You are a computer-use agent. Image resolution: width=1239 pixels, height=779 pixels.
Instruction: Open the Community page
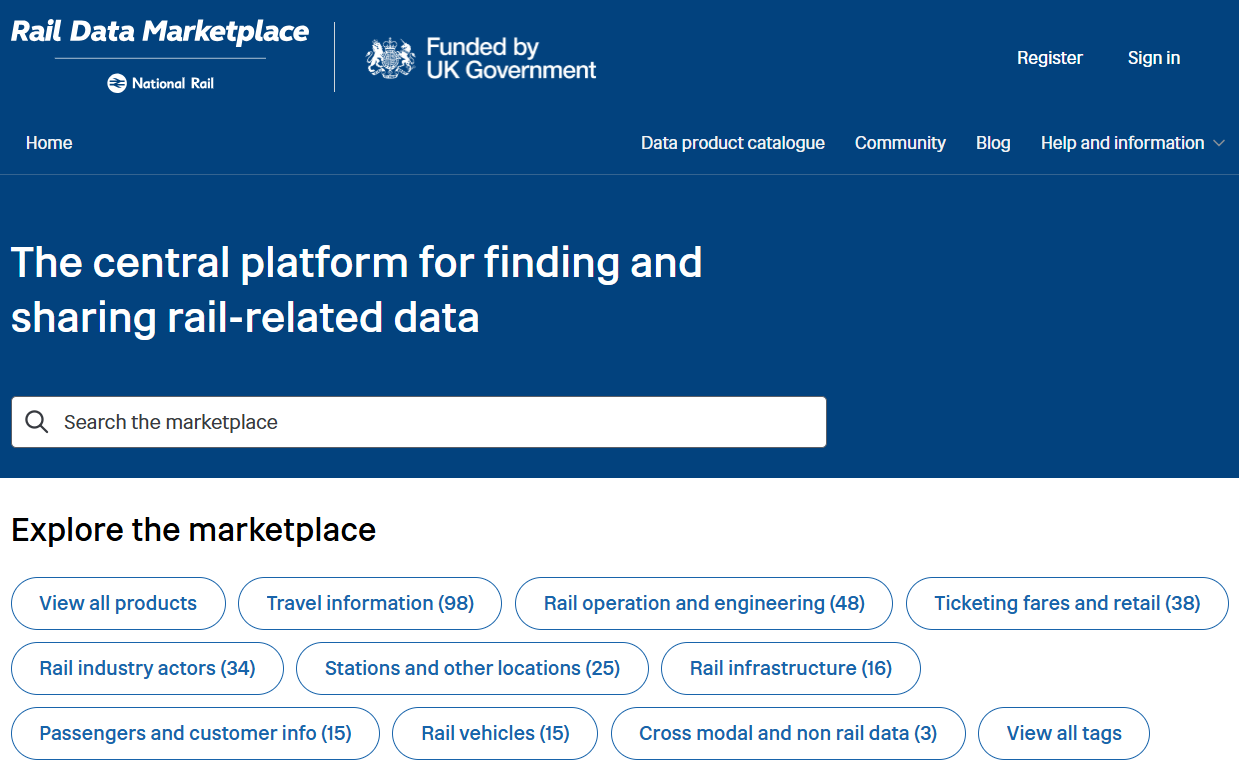[900, 143]
